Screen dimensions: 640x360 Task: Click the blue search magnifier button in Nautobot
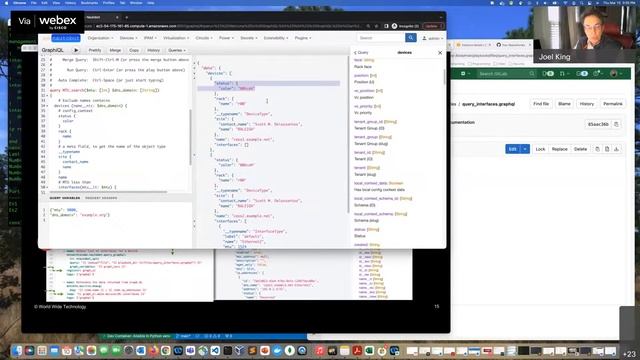[x=411, y=38]
